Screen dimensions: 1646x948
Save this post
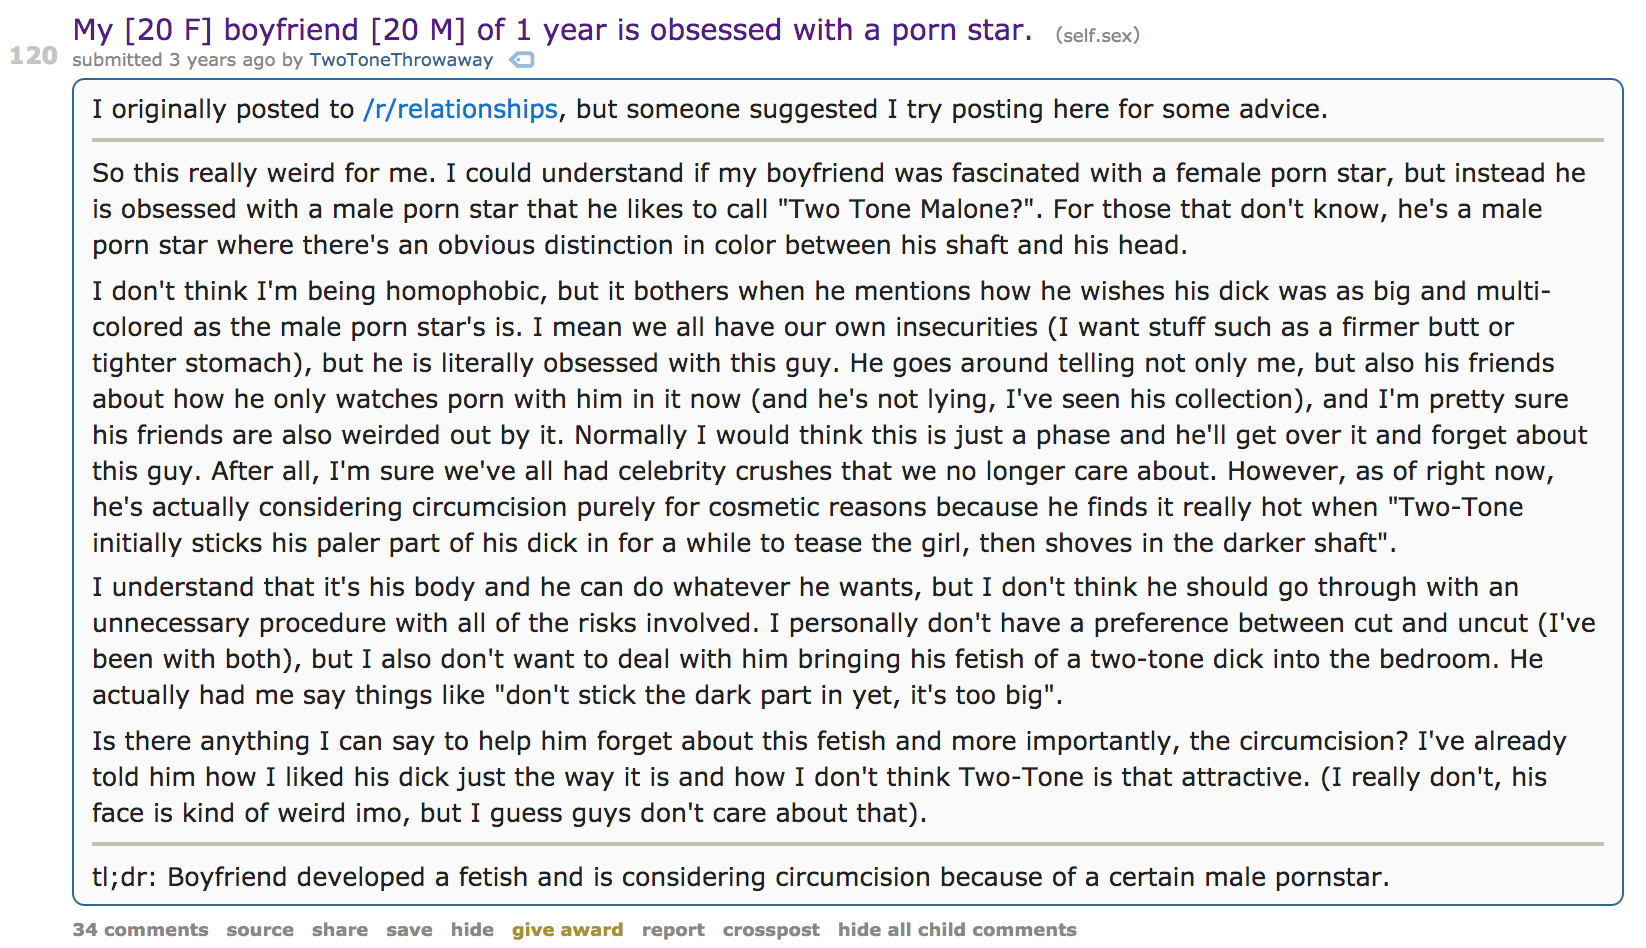click(x=409, y=929)
